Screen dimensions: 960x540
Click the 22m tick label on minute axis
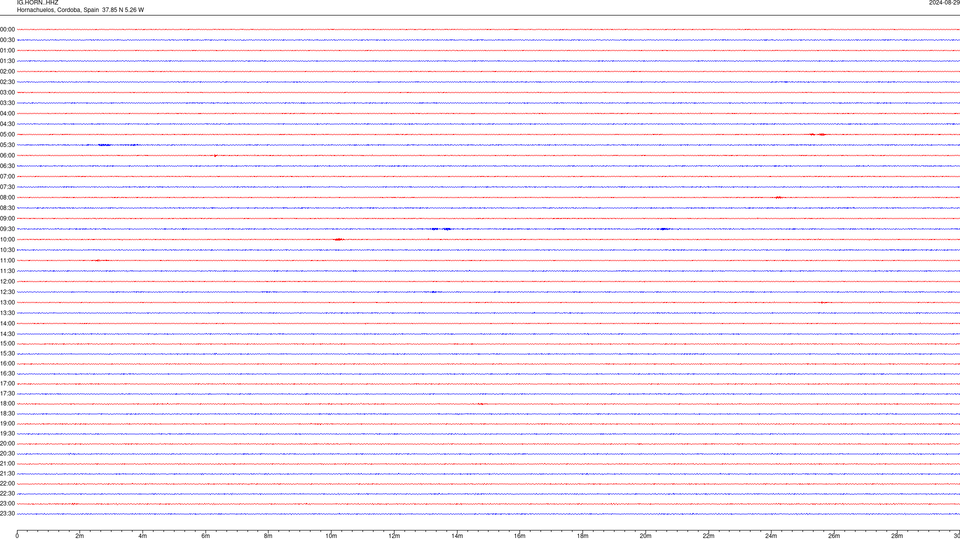click(708, 536)
